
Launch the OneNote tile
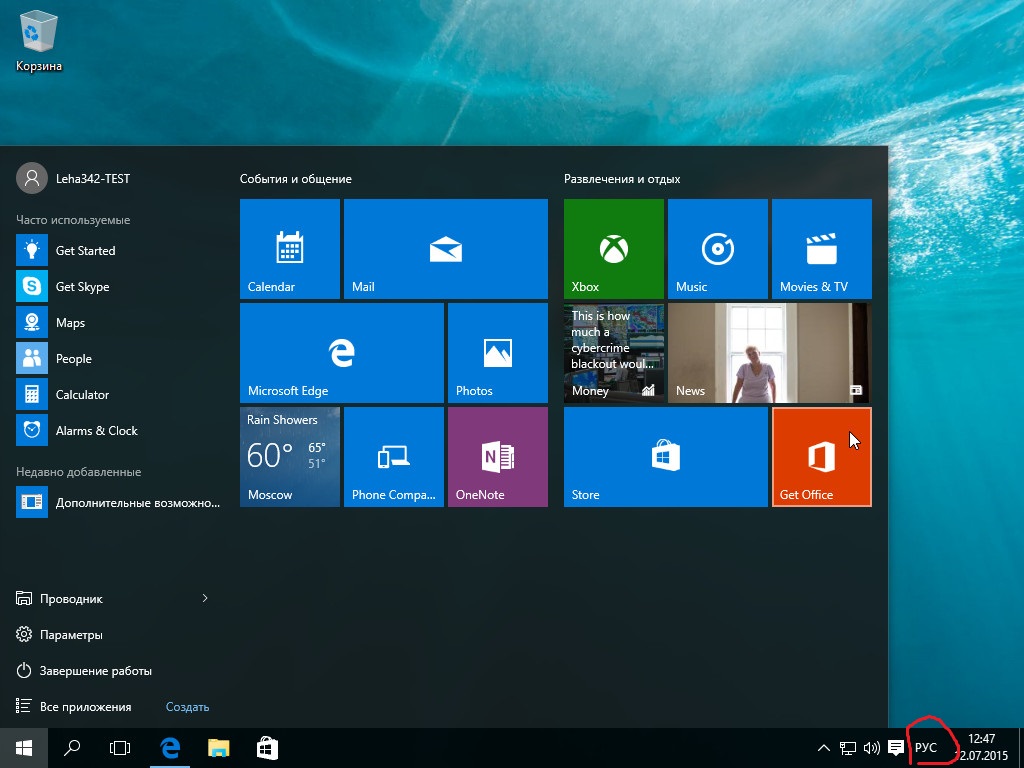(x=498, y=457)
